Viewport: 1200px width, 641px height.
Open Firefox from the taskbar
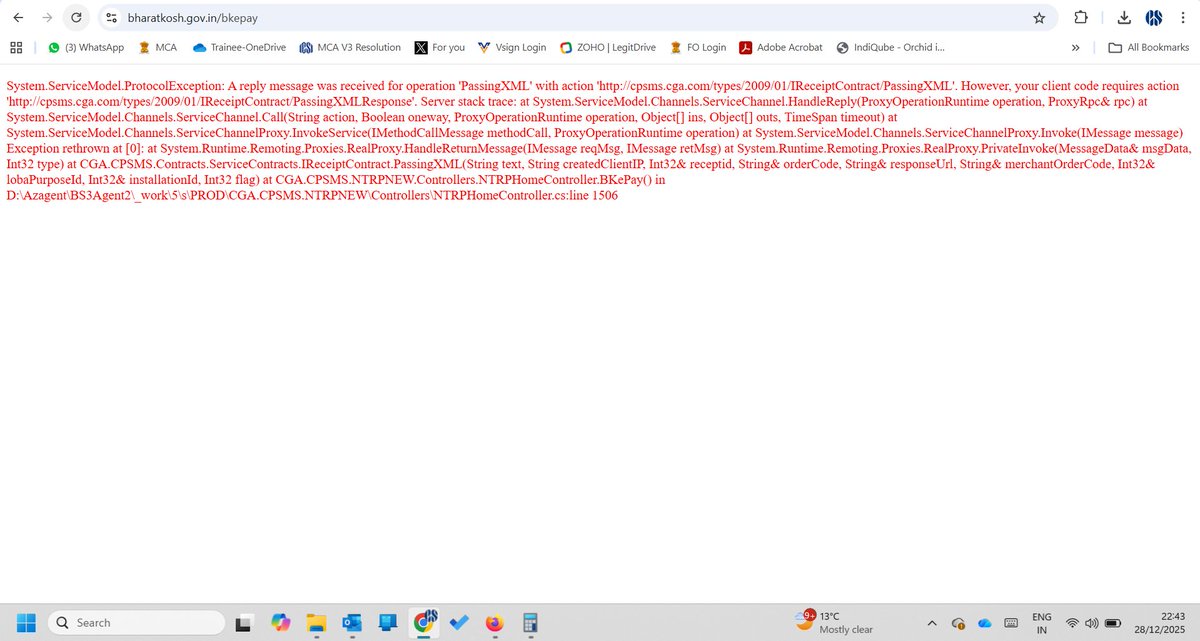point(495,622)
